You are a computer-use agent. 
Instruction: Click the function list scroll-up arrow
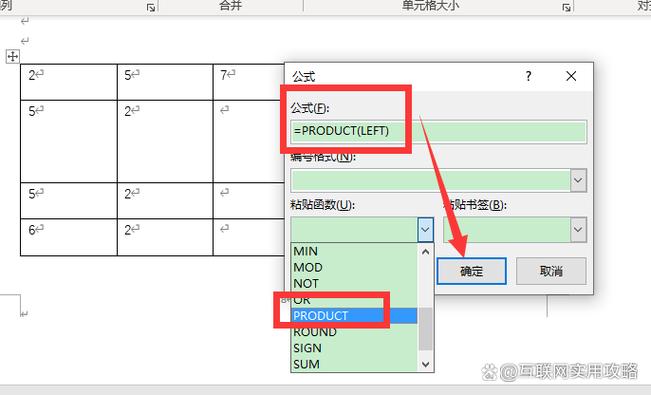(426, 252)
